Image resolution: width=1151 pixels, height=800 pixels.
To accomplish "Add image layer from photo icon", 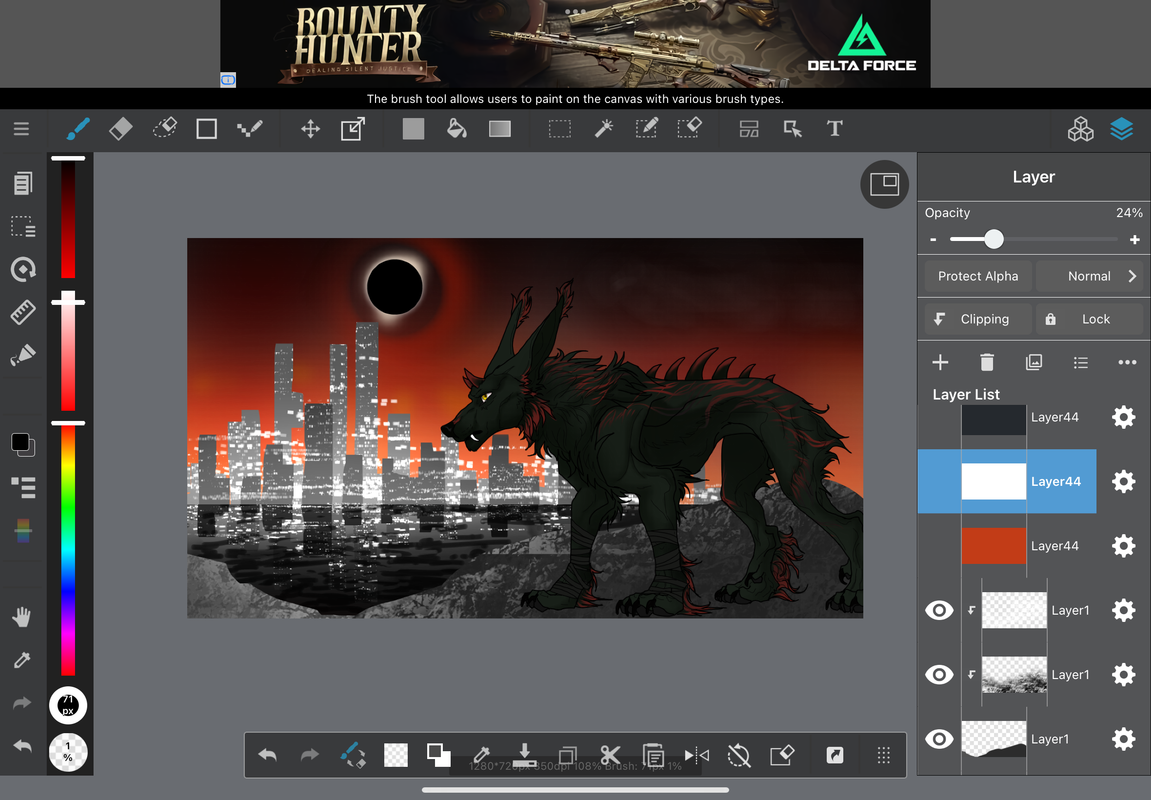I will click(x=1034, y=363).
